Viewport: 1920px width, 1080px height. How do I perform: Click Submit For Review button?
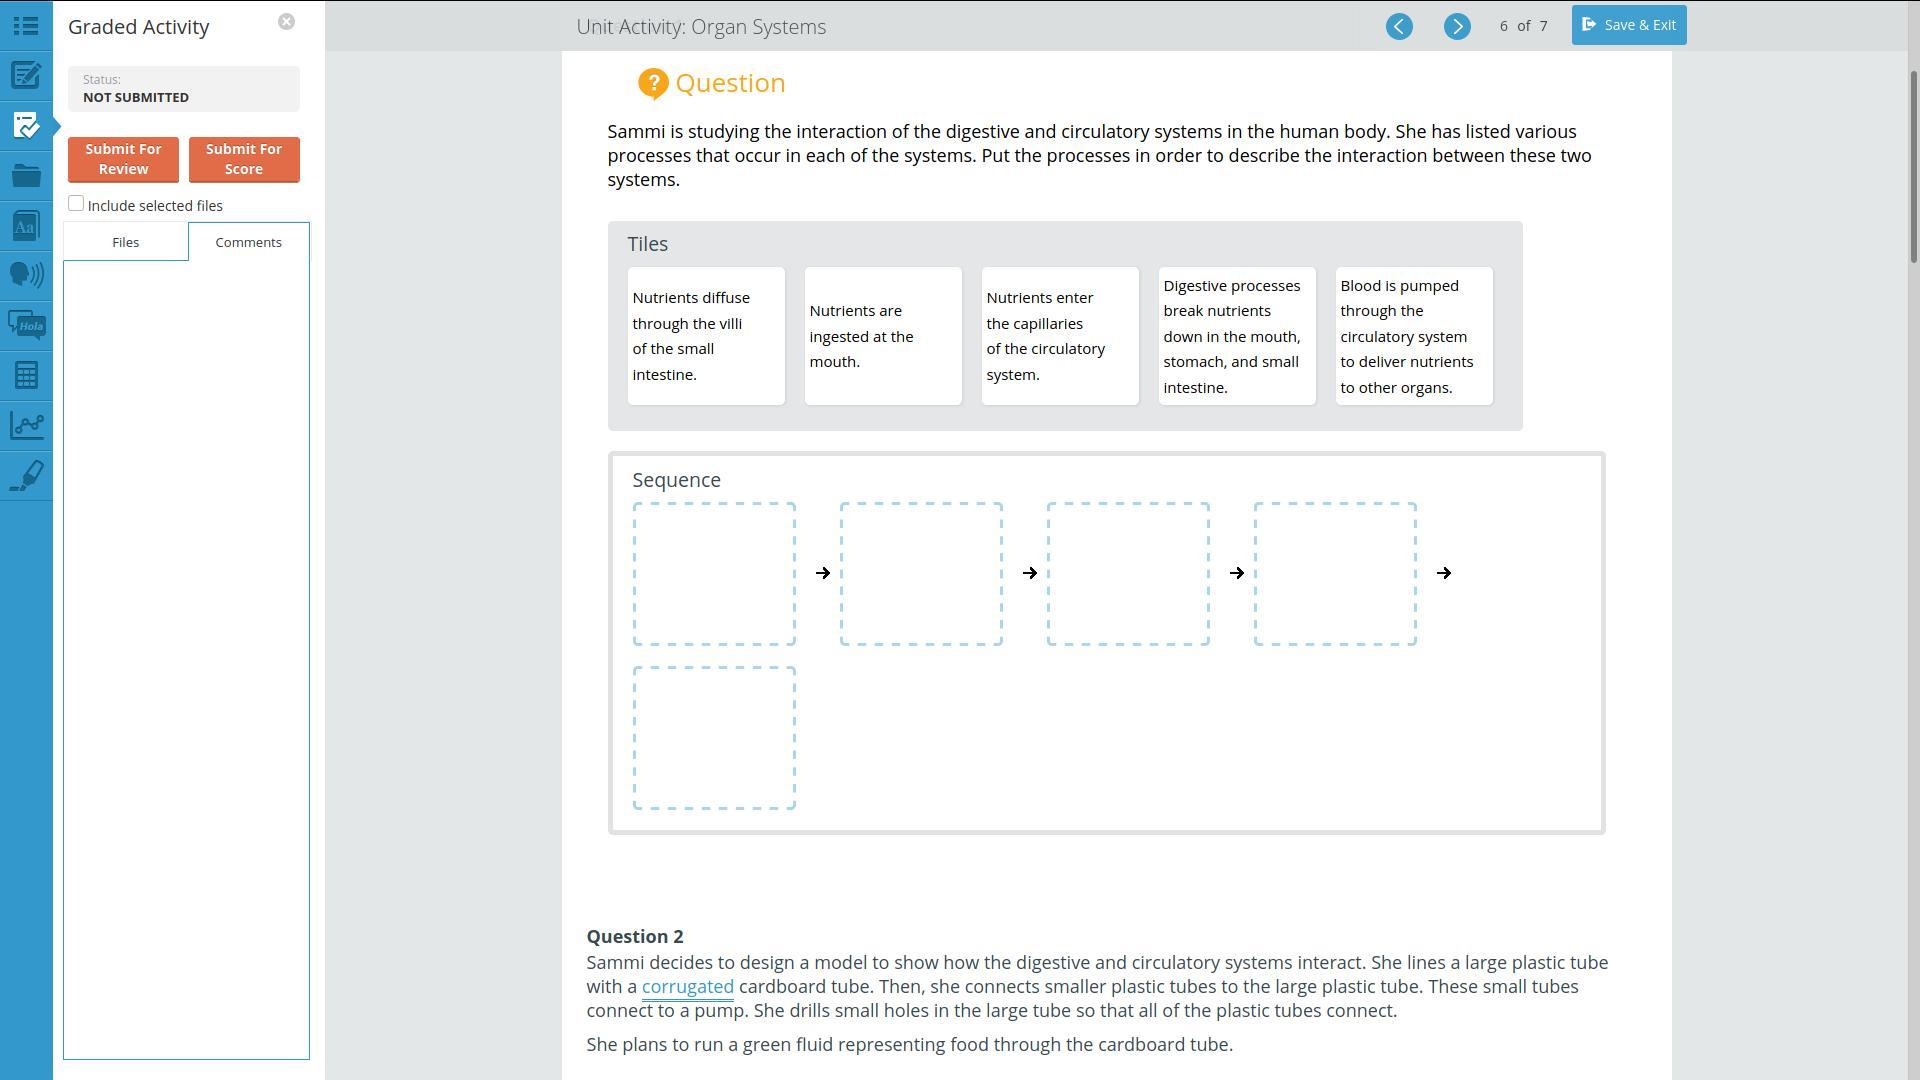[123, 159]
